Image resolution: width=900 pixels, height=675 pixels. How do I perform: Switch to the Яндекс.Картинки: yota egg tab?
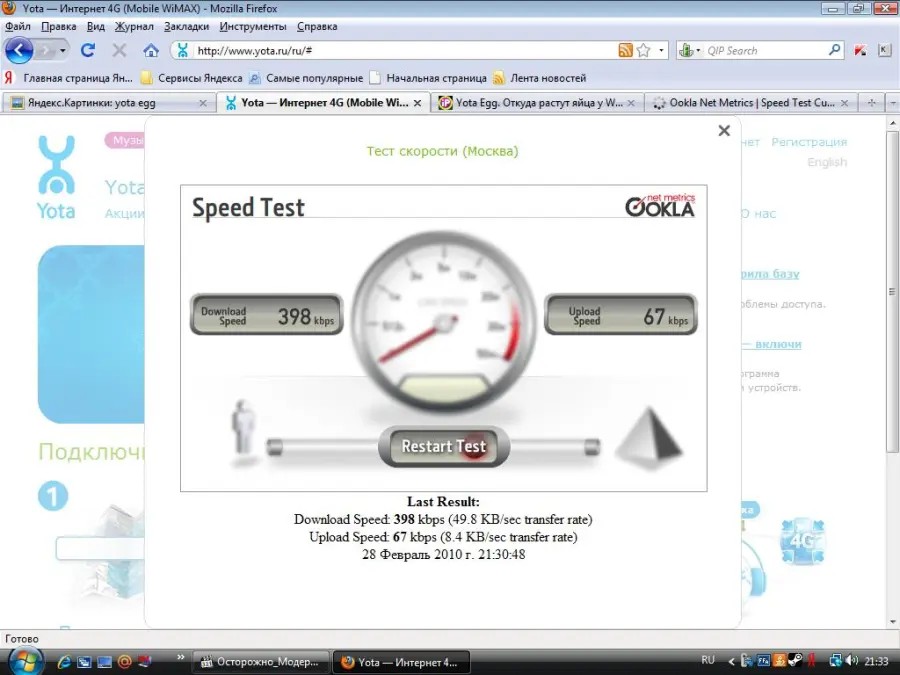(108, 103)
